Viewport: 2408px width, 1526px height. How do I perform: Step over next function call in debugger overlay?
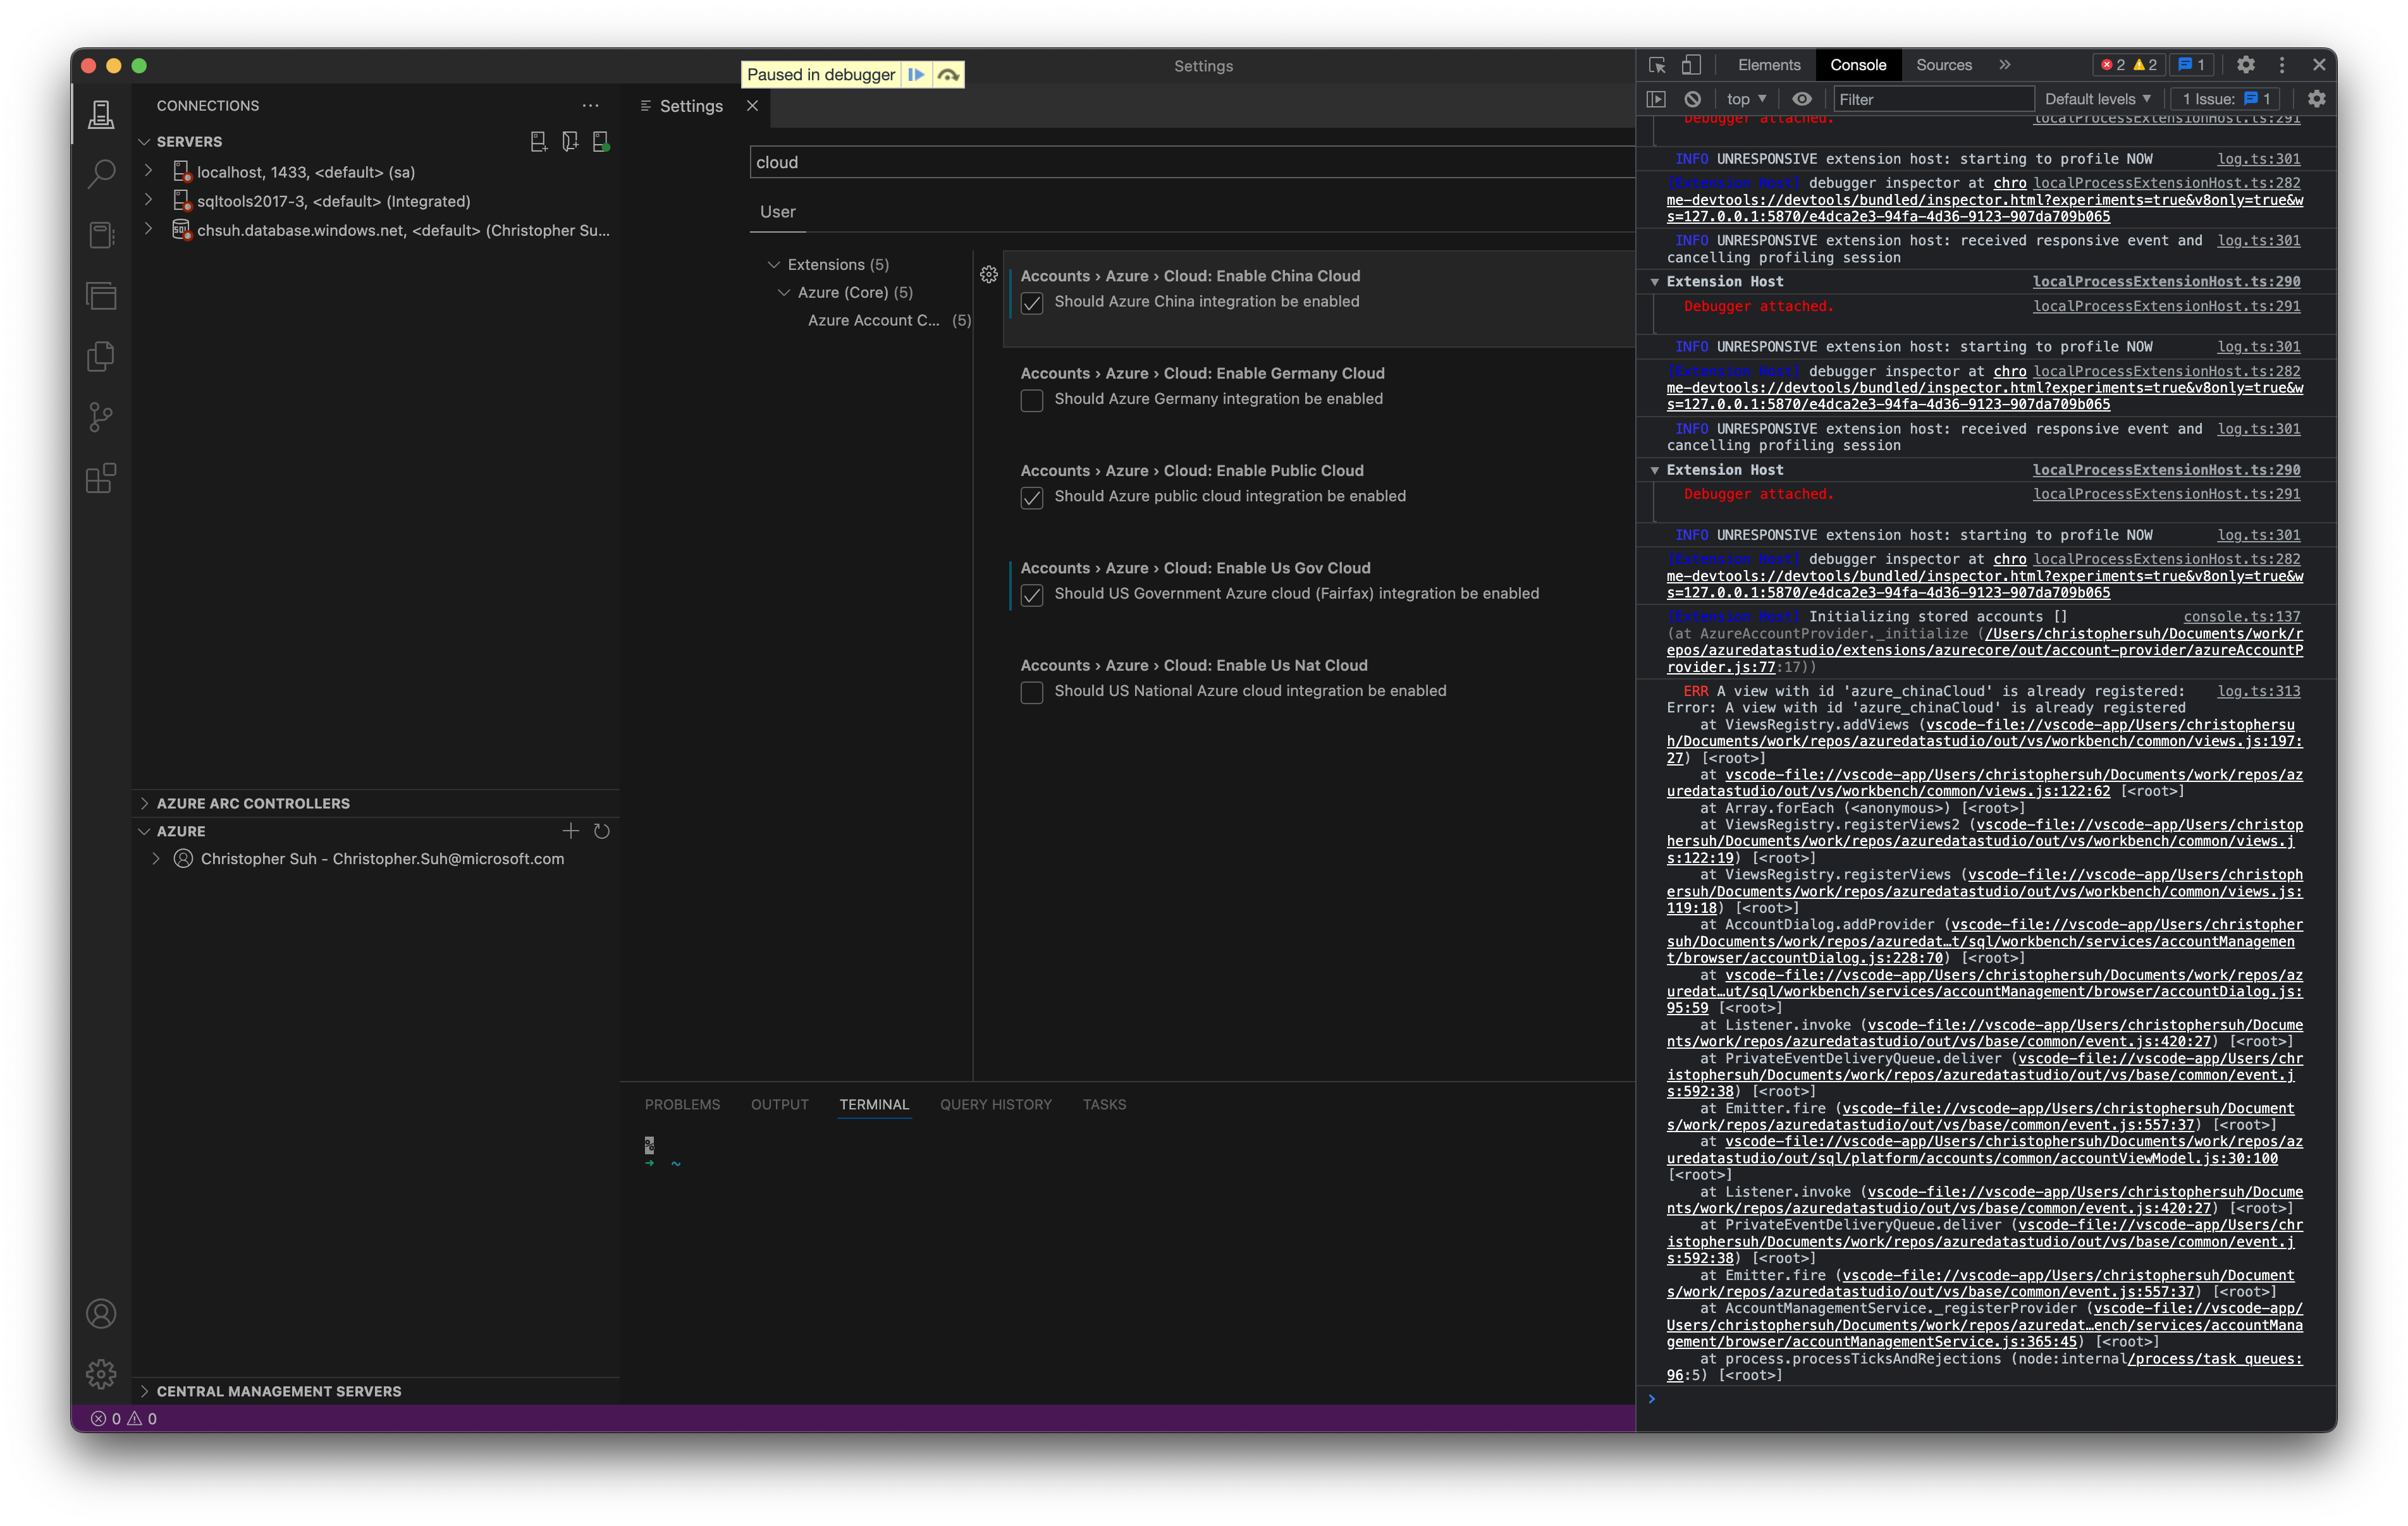click(x=948, y=74)
